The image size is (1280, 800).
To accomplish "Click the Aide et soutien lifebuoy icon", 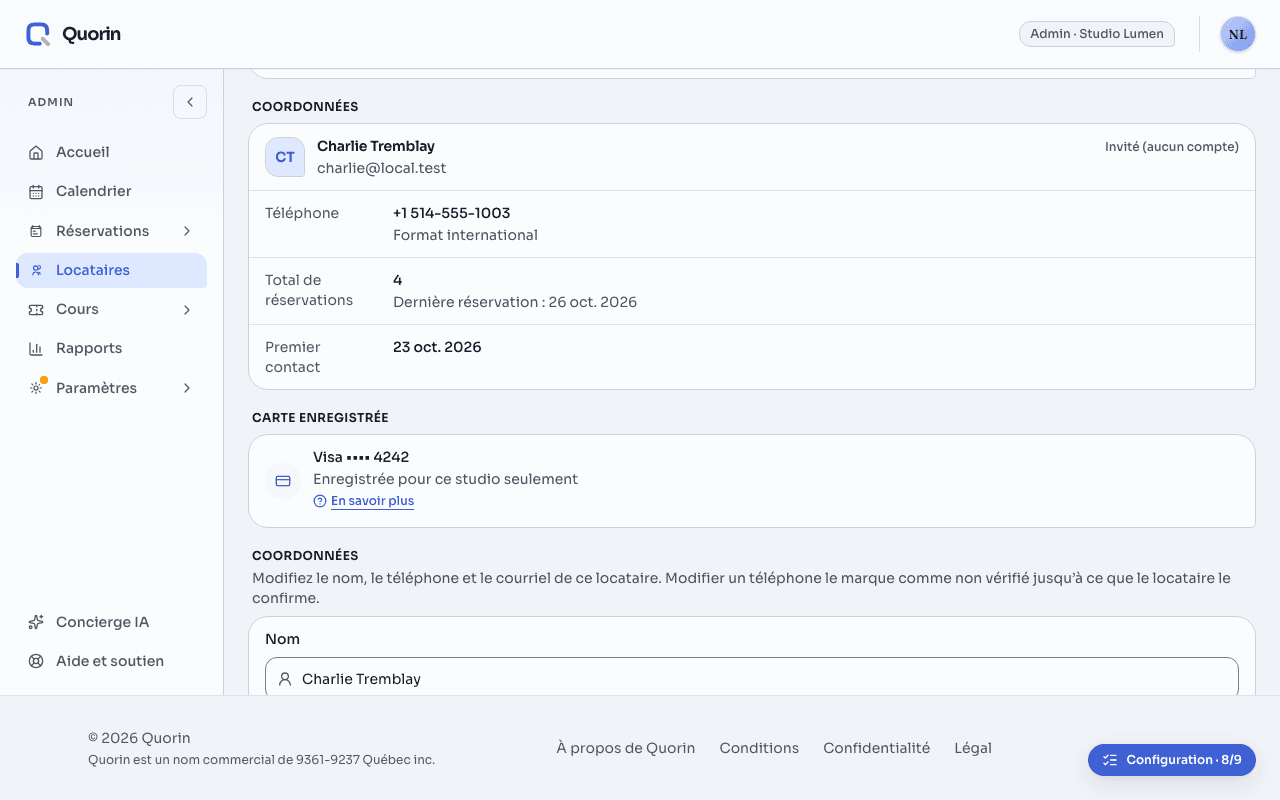I will pos(36,661).
